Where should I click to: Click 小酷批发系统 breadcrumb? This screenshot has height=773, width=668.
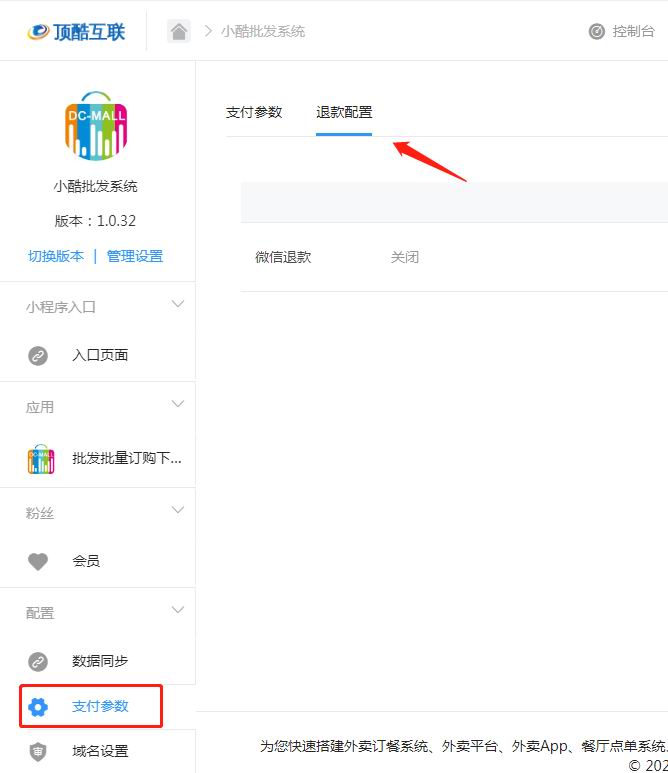pyautogui.click(x=263, y=32)
